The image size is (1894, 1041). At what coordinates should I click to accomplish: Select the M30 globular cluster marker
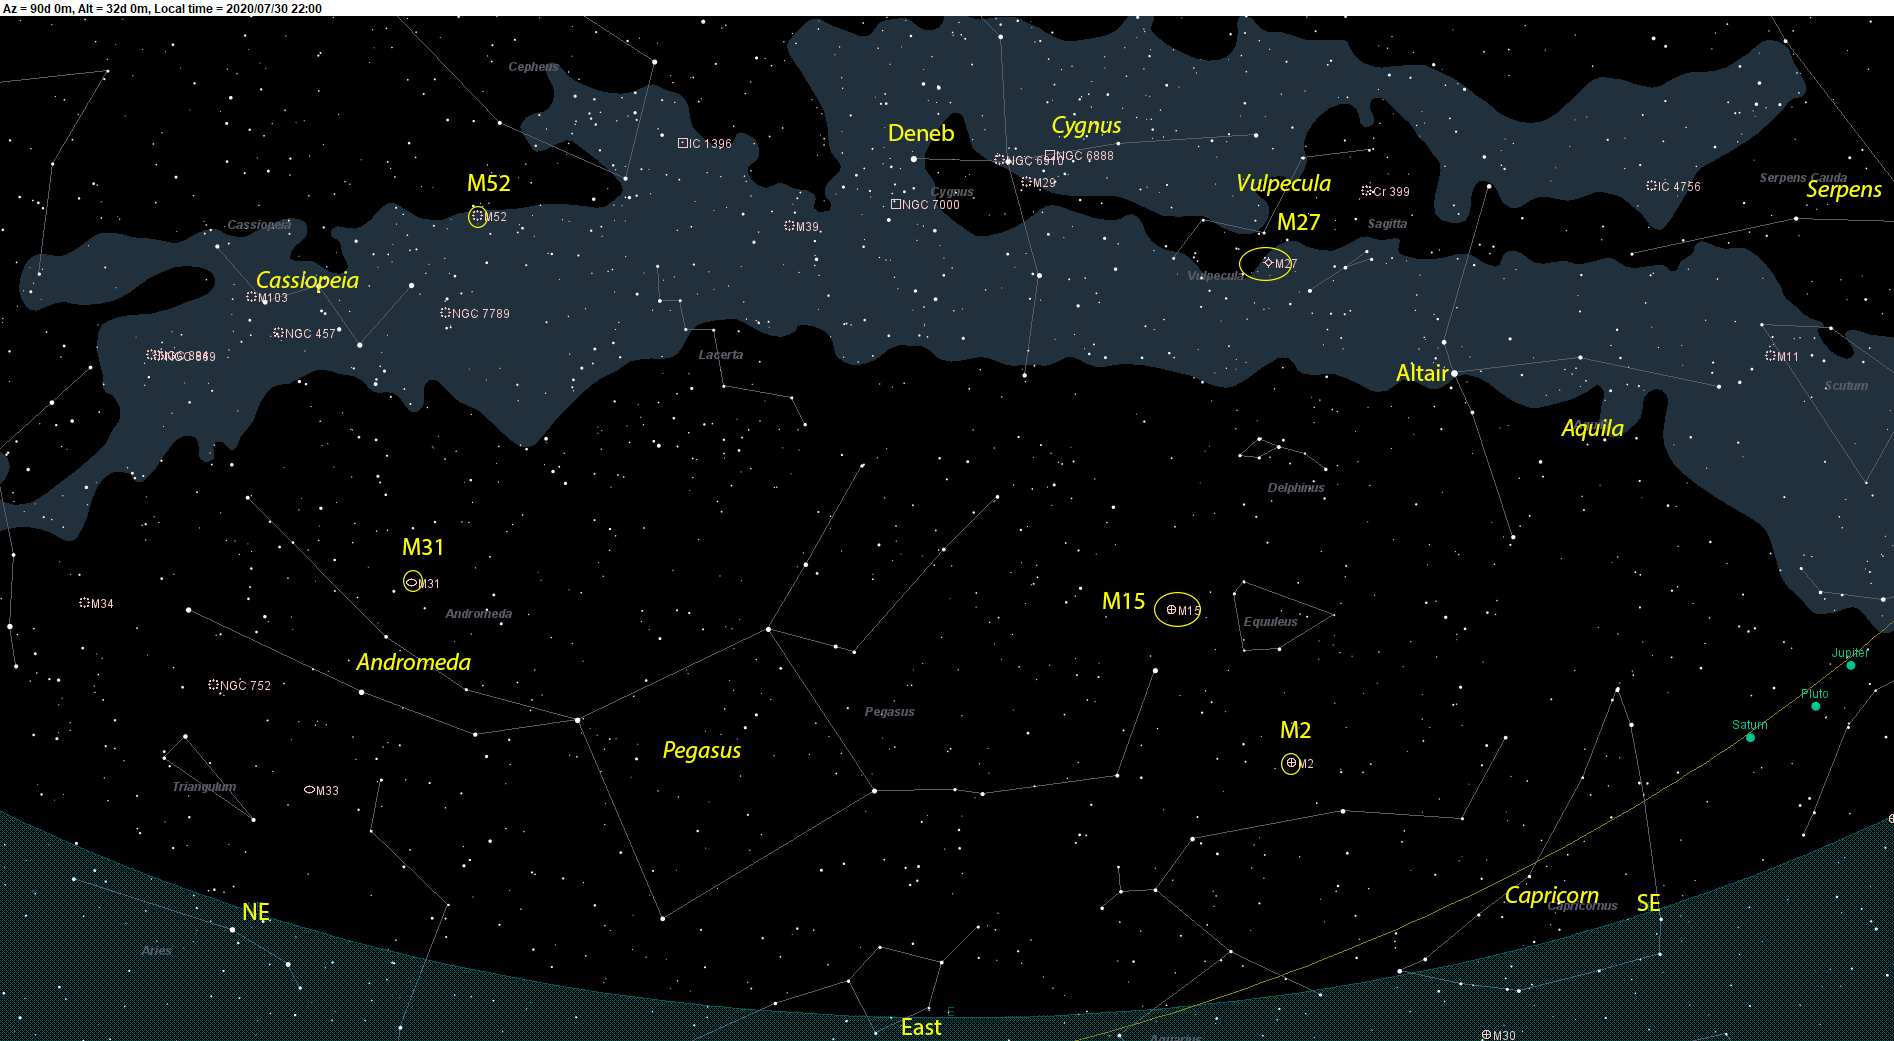point(1487,1035)
